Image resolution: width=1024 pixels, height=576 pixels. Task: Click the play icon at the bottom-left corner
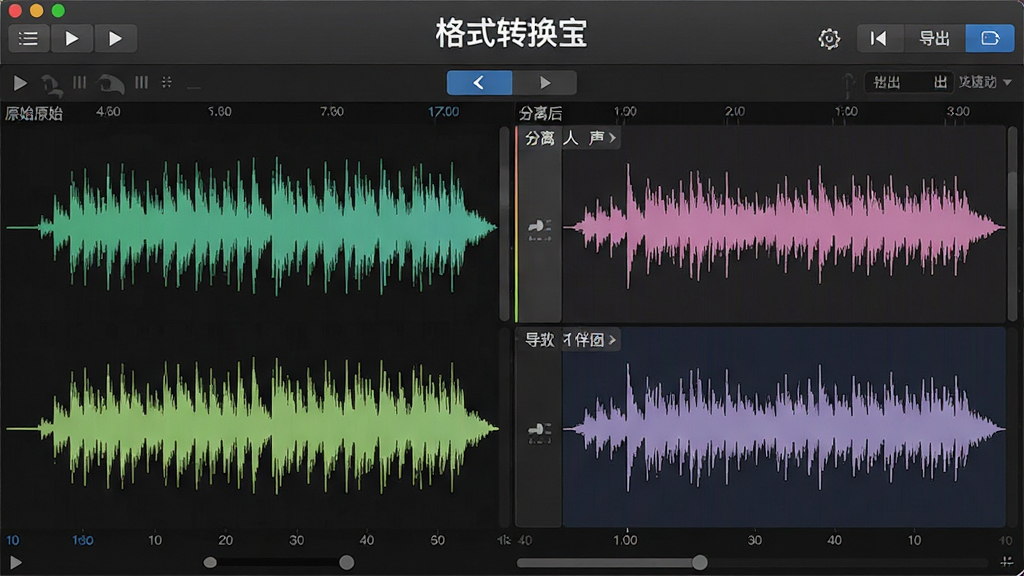16,562
